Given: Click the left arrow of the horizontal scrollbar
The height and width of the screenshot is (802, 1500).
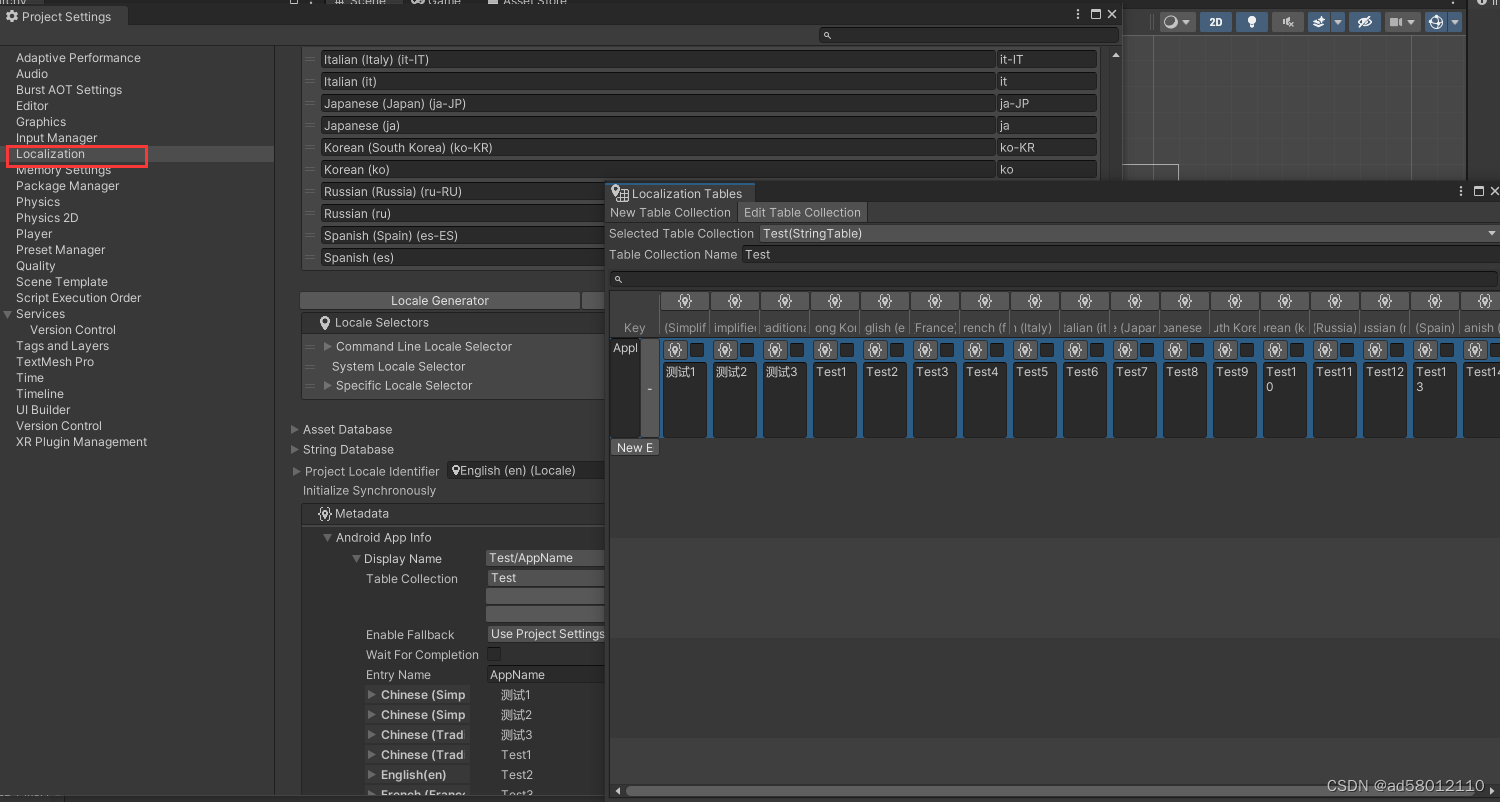Looking at the screenshot, I should pos(618,791).
